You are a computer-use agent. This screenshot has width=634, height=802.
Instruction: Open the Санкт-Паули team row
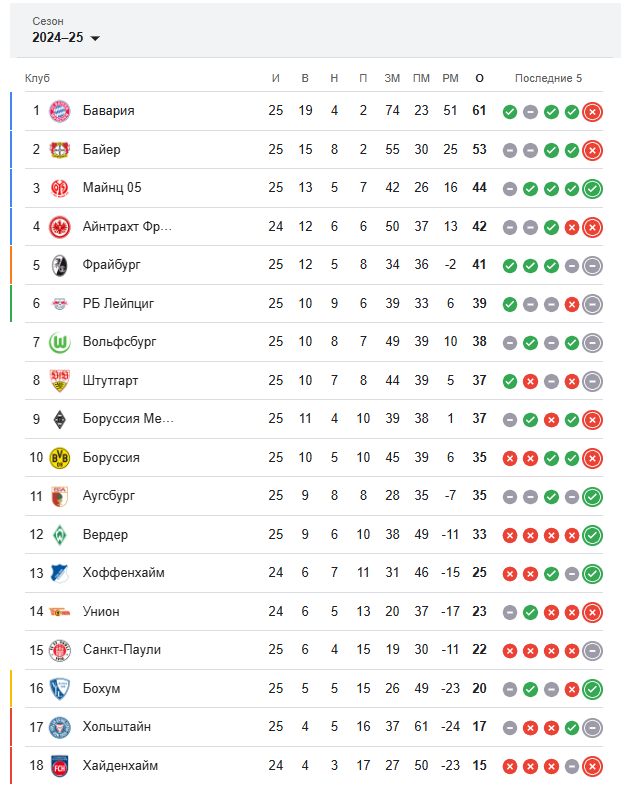pos(313,650)
